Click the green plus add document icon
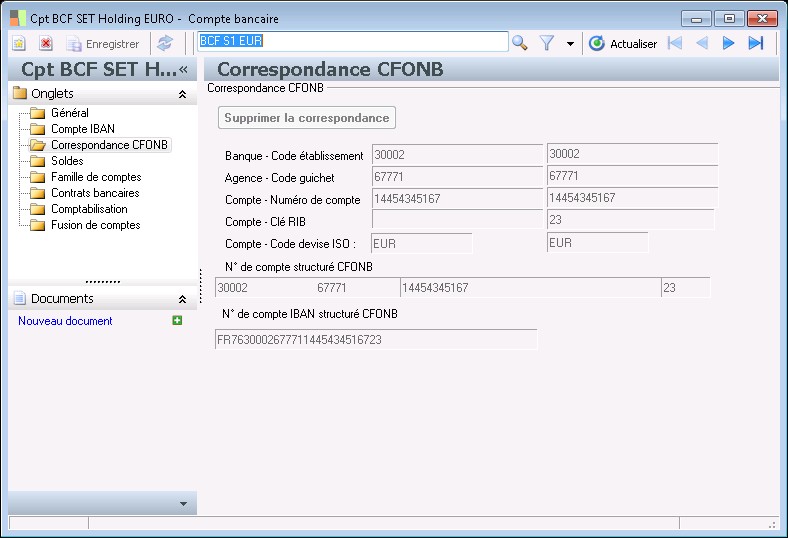 (x=177, y=321)
